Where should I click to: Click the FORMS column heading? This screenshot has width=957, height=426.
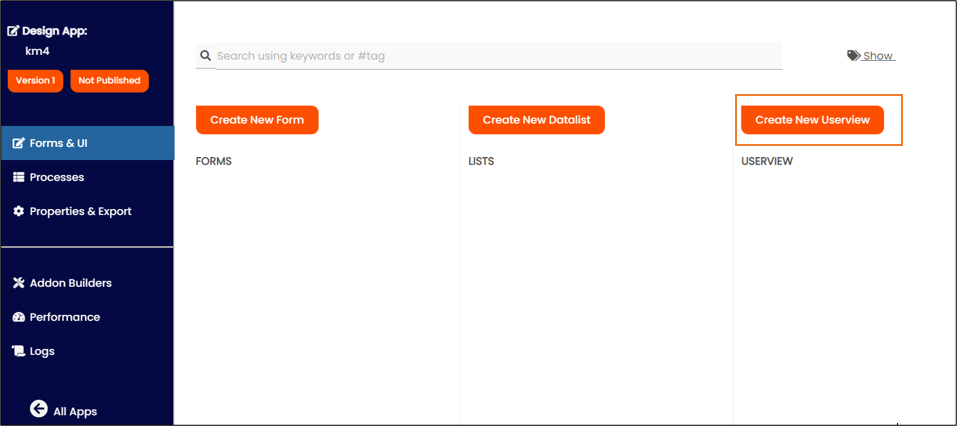pos(214,162)
